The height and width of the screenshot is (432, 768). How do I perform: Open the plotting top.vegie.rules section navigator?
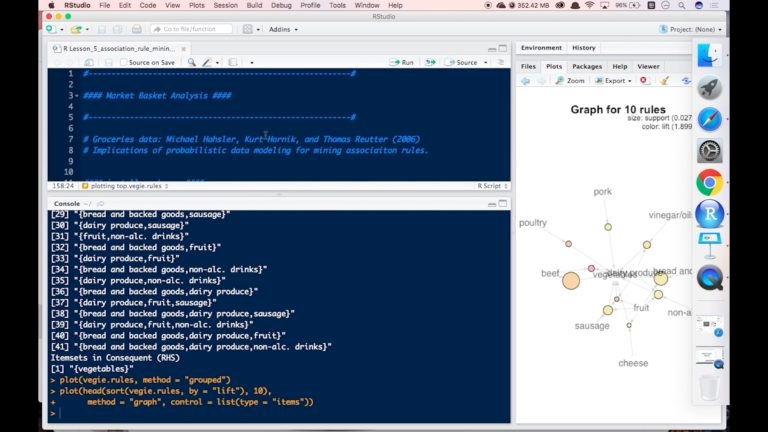coord(125,186)
